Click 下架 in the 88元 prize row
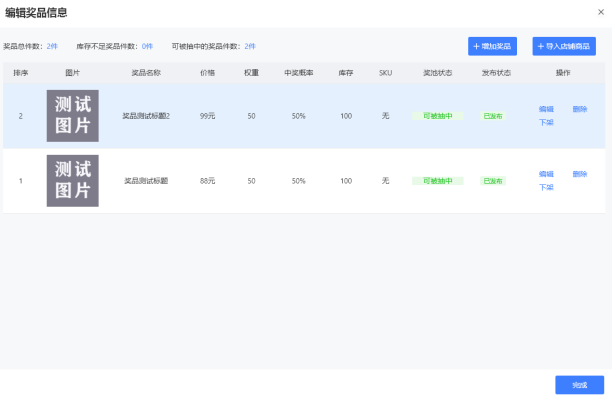The width and height of the screenshot is (612, 399). pyautogui.click(x=546, y=187)
